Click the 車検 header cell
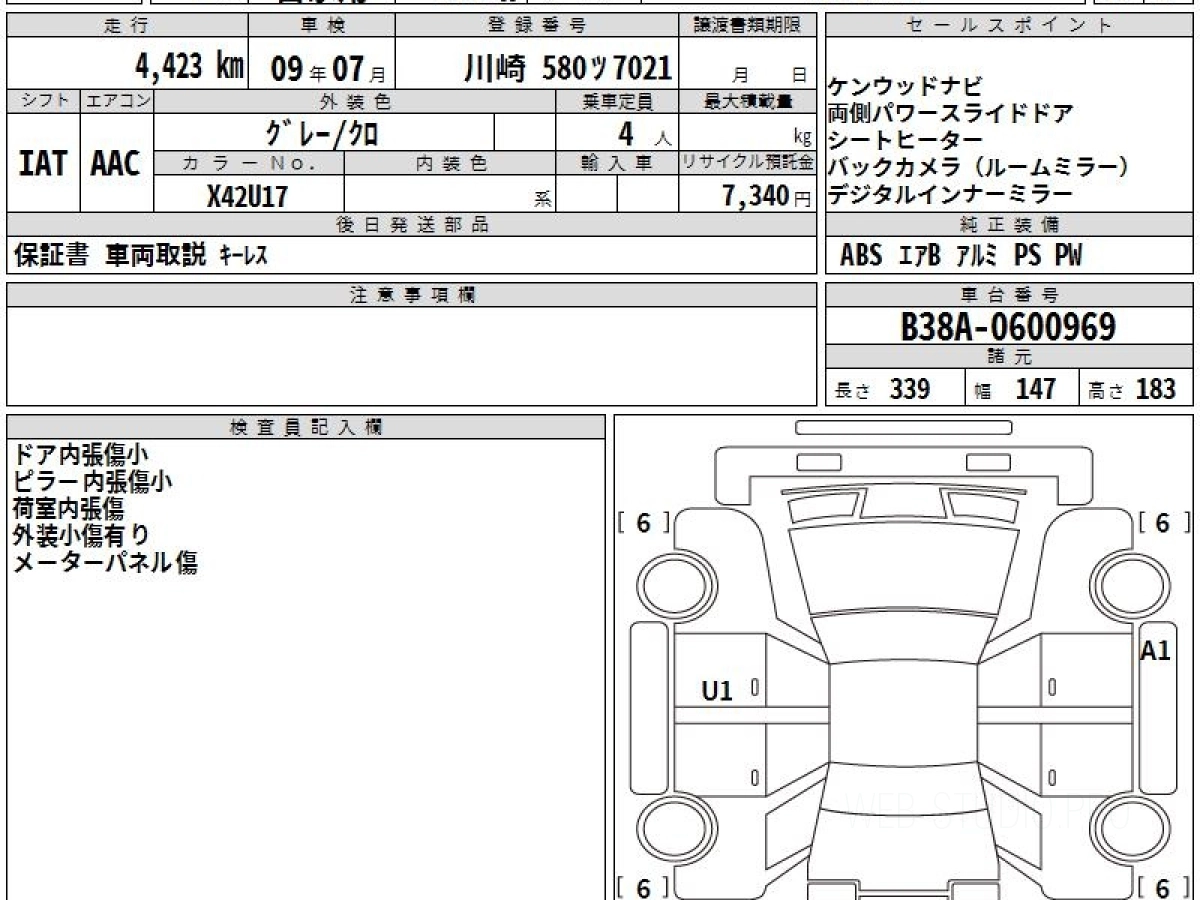 point(321,26)
